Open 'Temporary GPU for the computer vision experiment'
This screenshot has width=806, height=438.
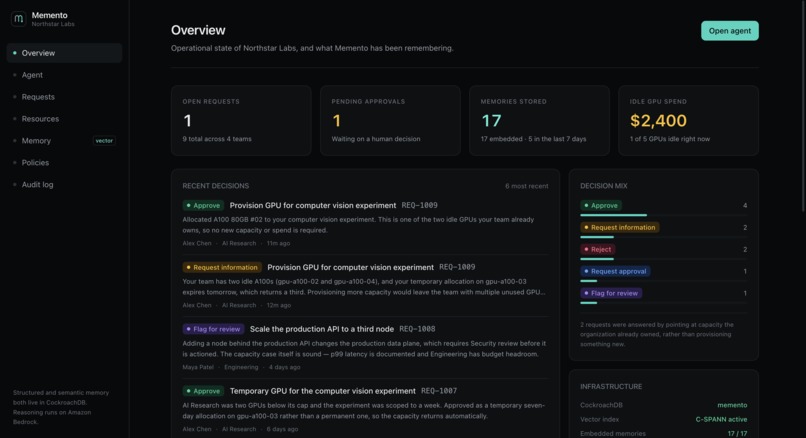[x=323, y=391]
